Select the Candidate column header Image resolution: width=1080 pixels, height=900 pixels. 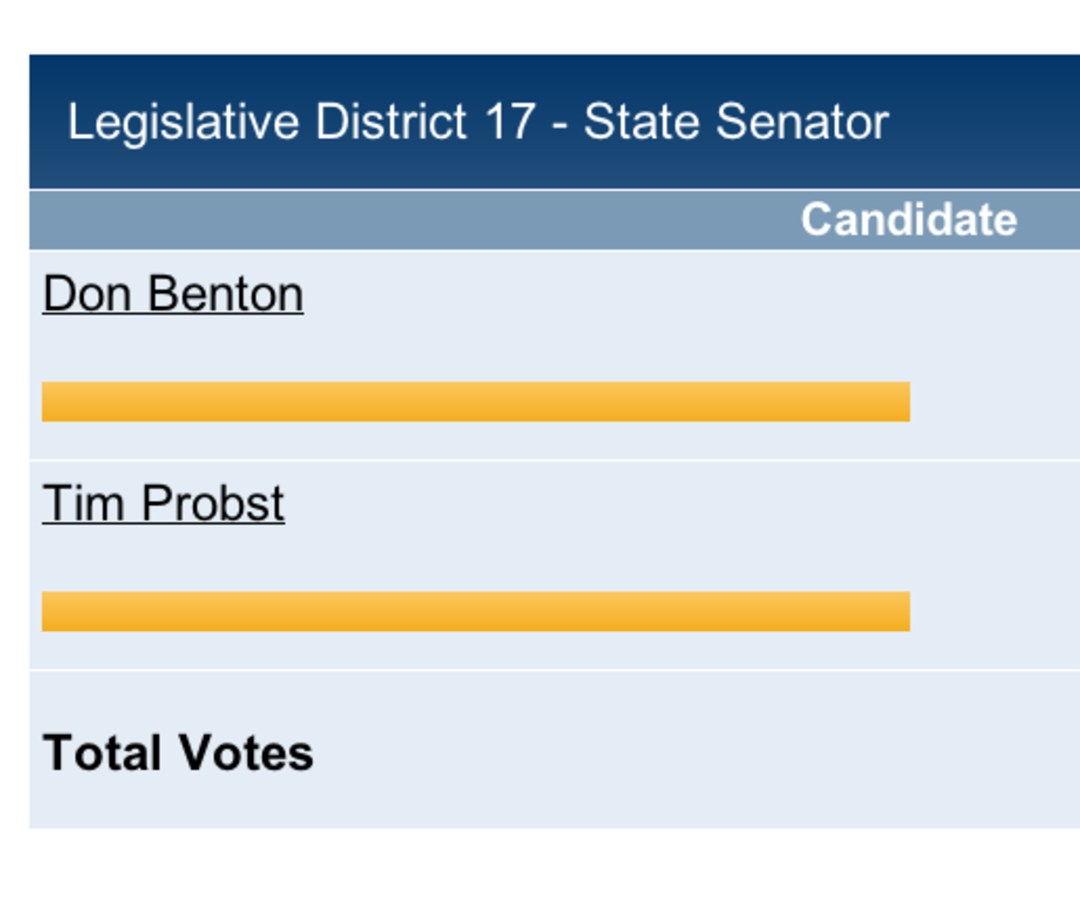pos(908,220)
